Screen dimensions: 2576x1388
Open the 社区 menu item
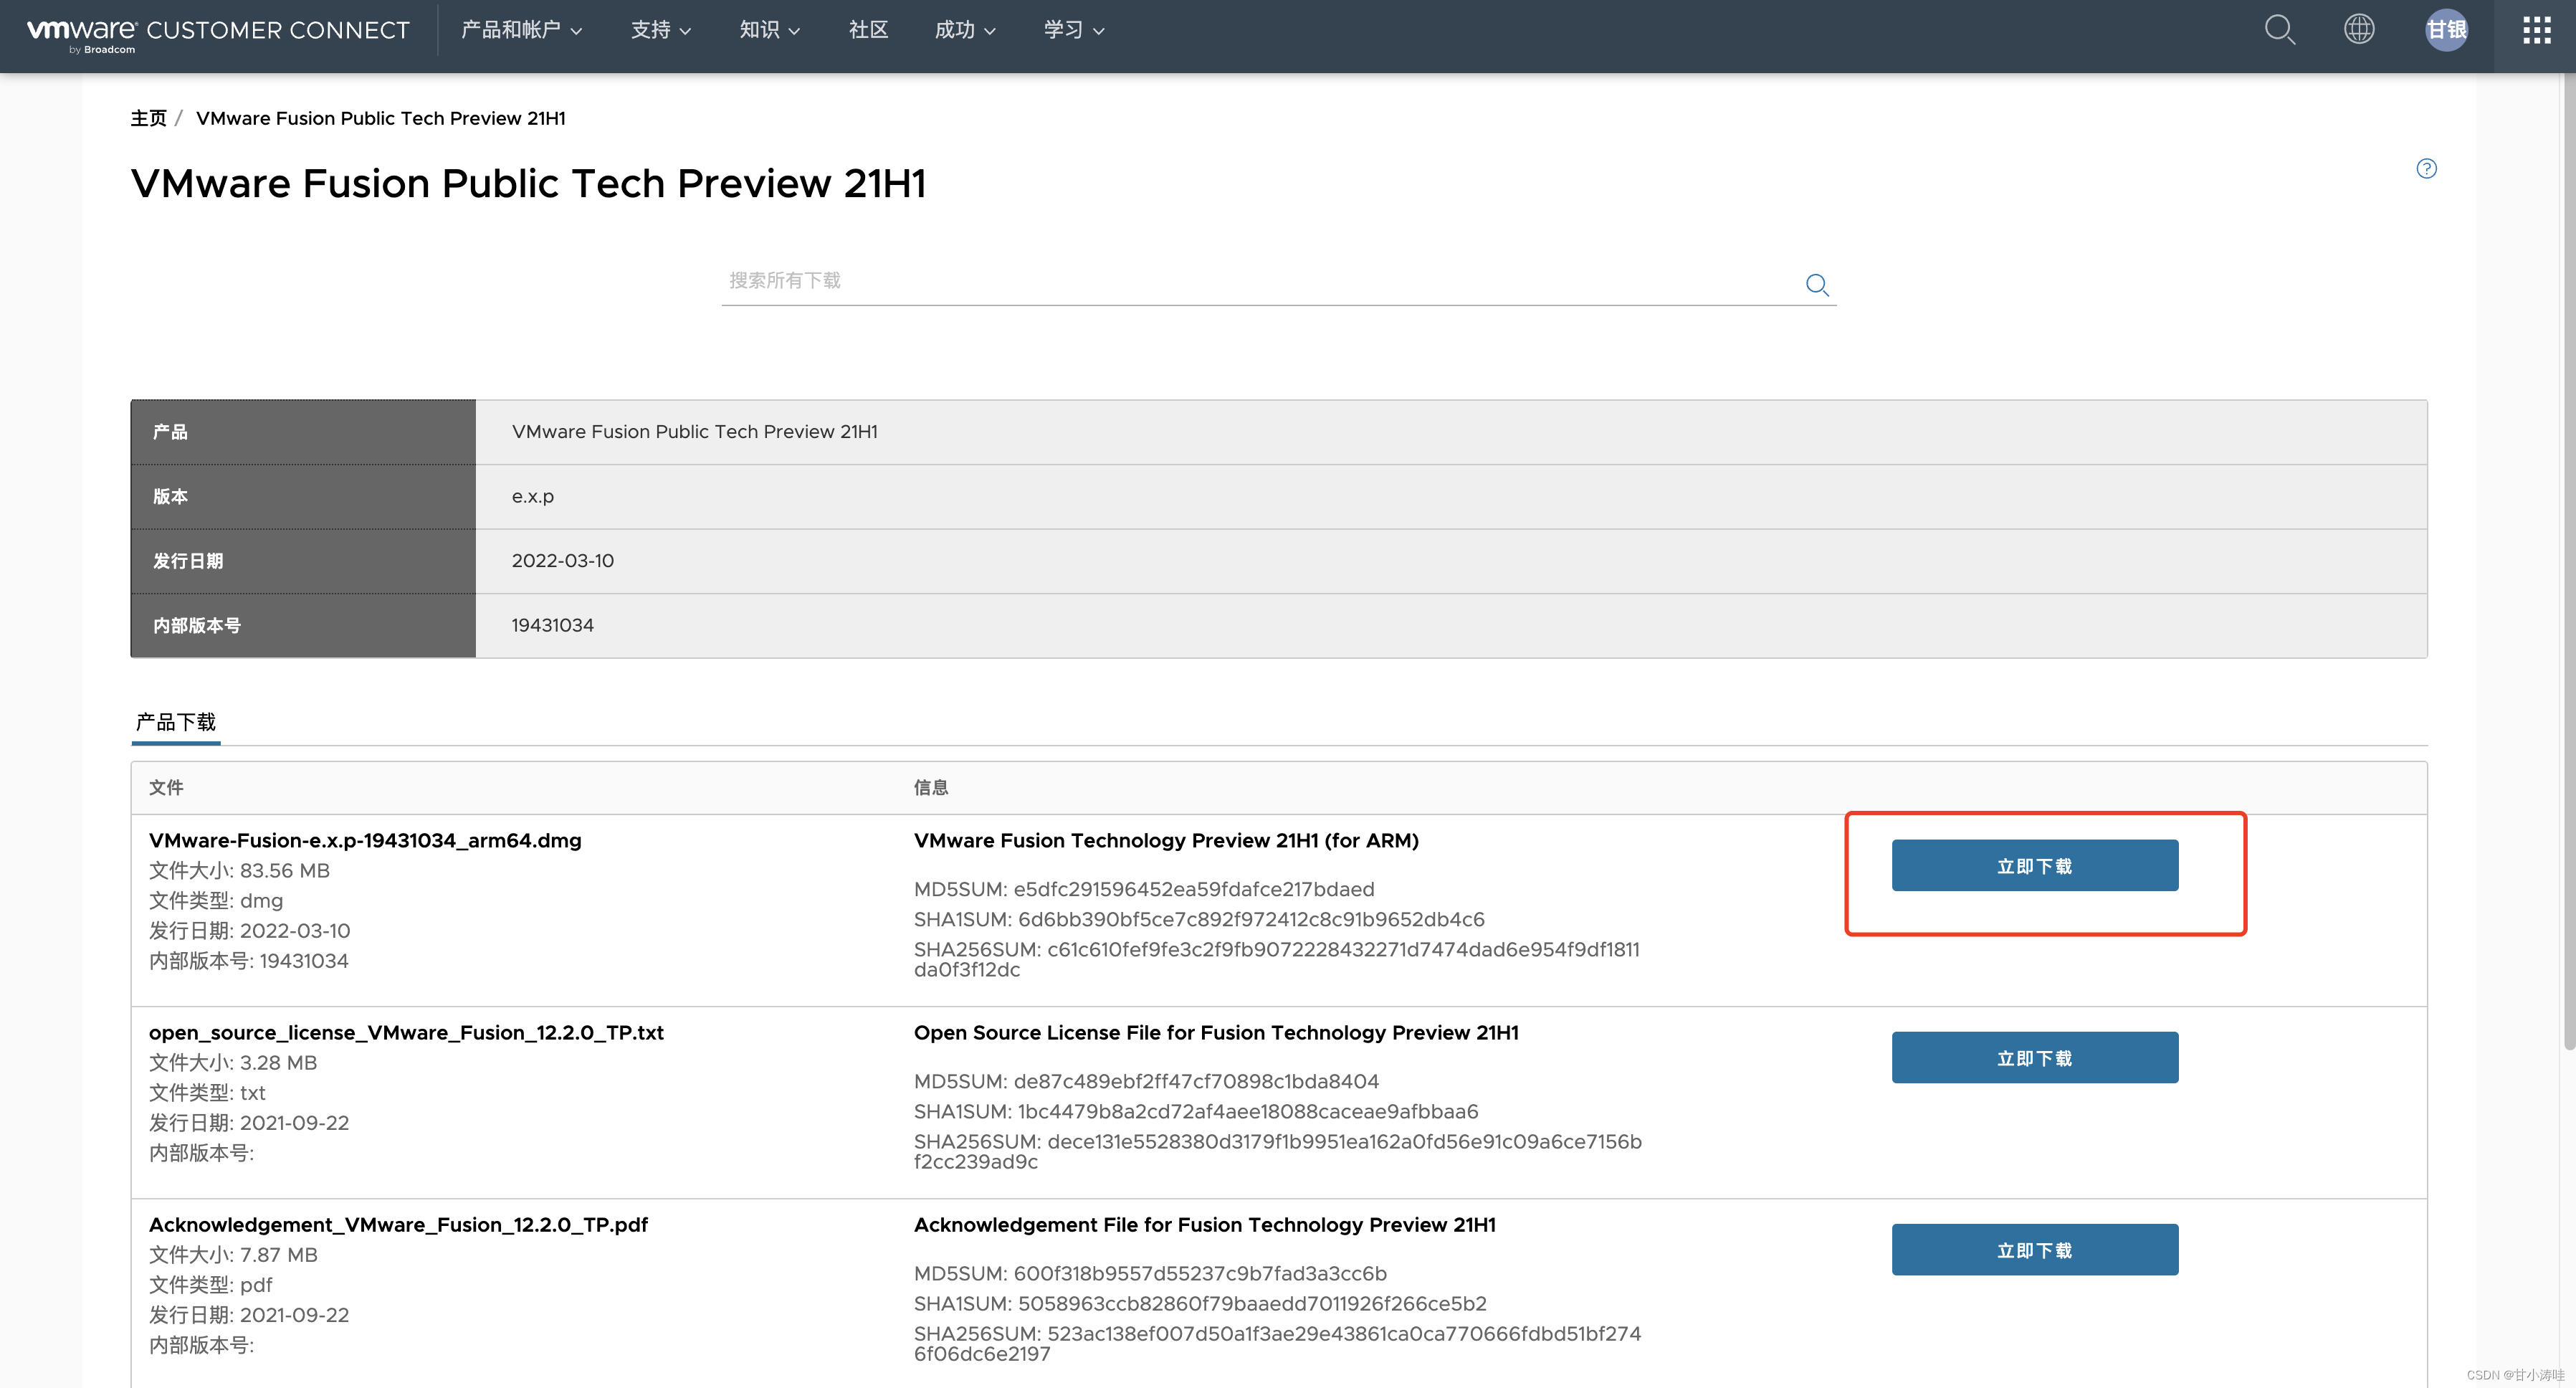[x=868, y=30]
